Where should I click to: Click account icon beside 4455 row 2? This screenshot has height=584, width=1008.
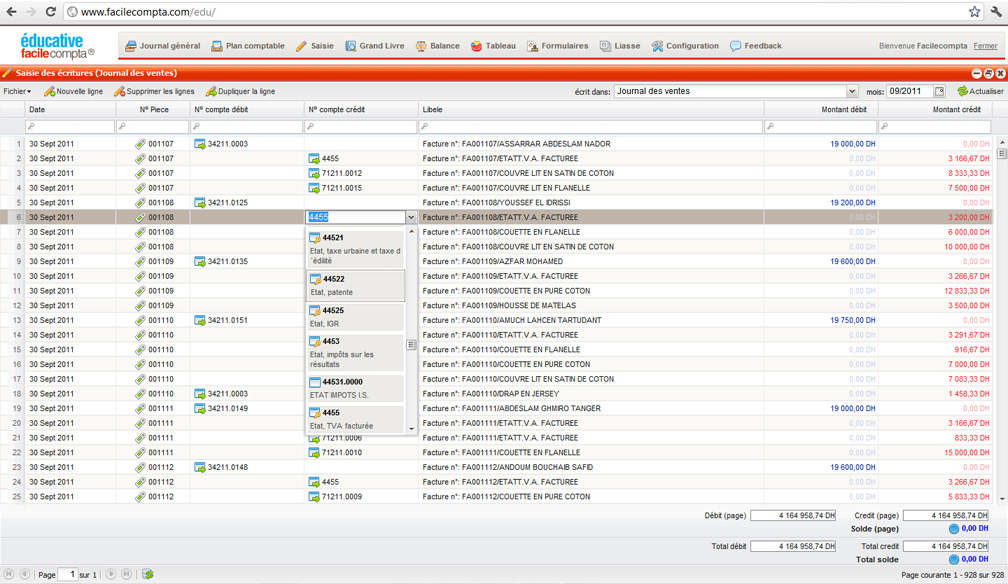pyautogui.click(x=314, y=159)
